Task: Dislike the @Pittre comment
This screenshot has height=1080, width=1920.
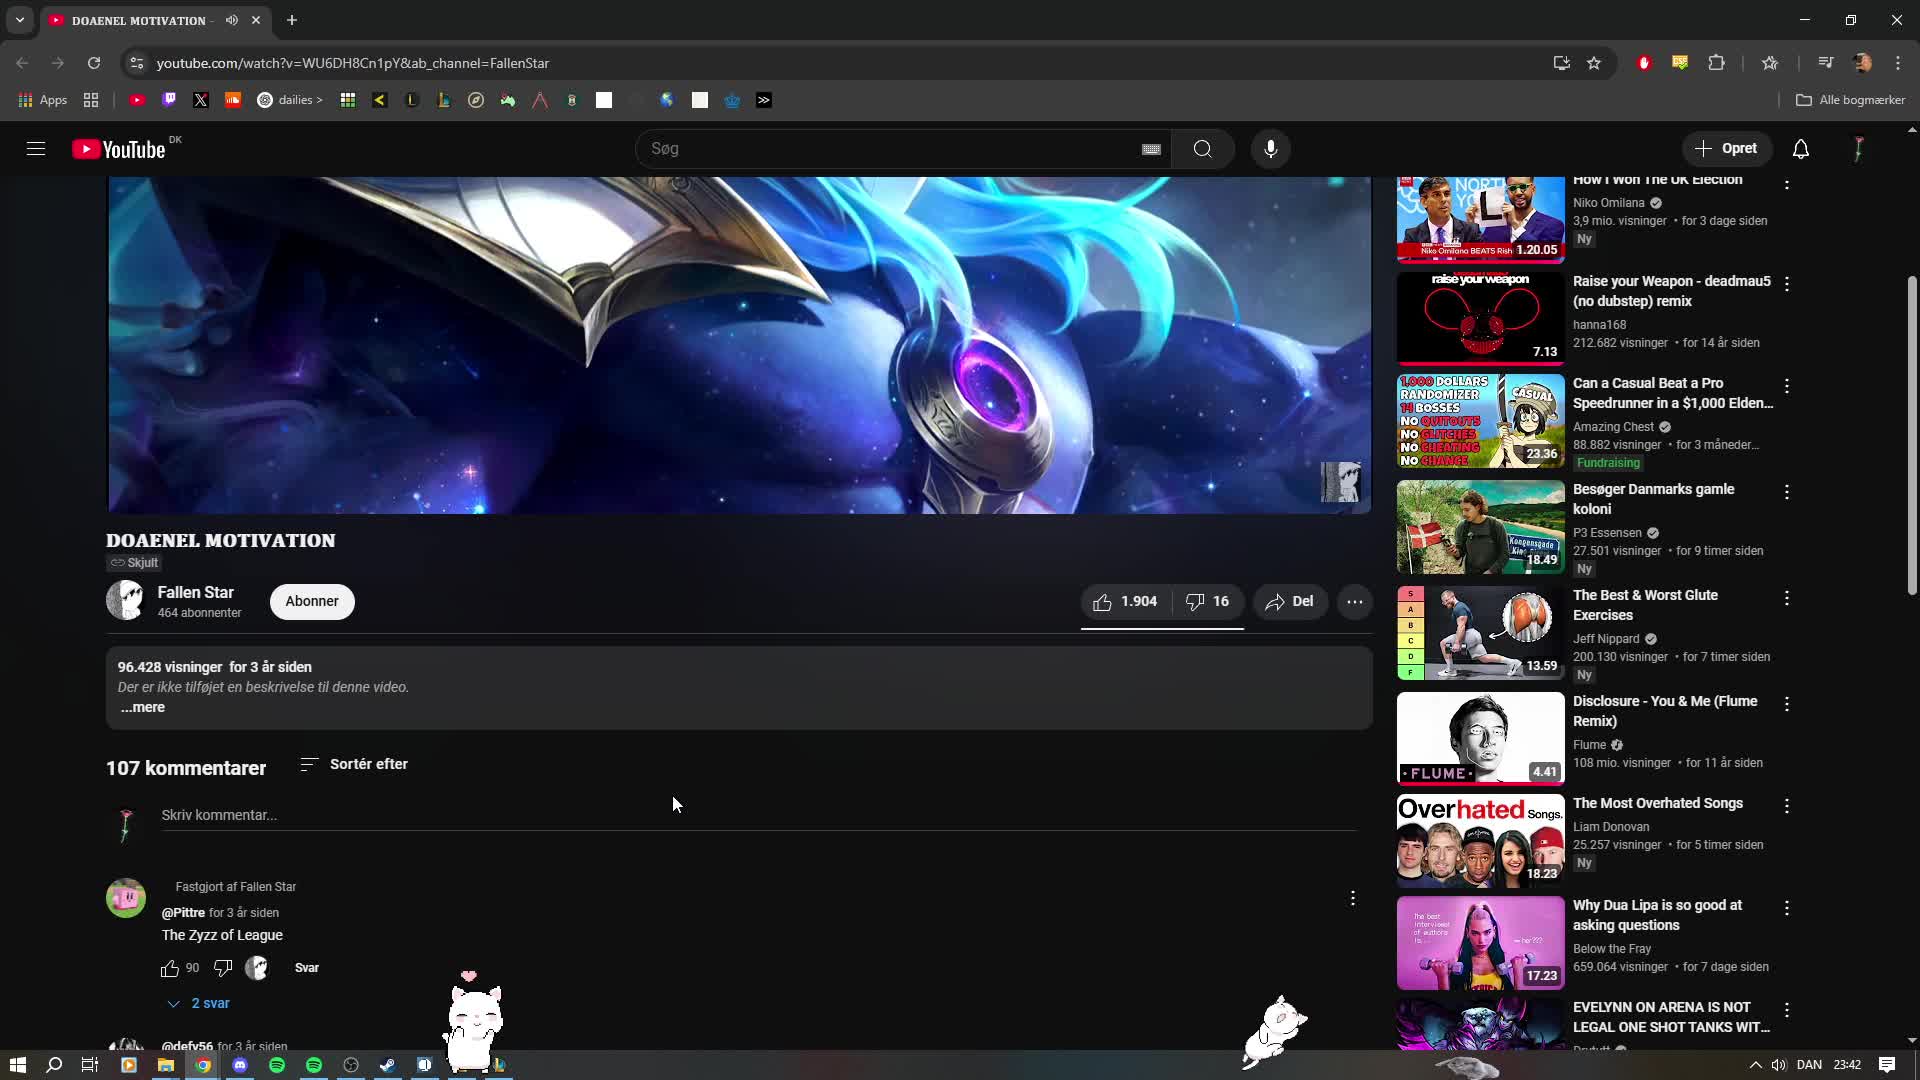Action: point(223,968)
